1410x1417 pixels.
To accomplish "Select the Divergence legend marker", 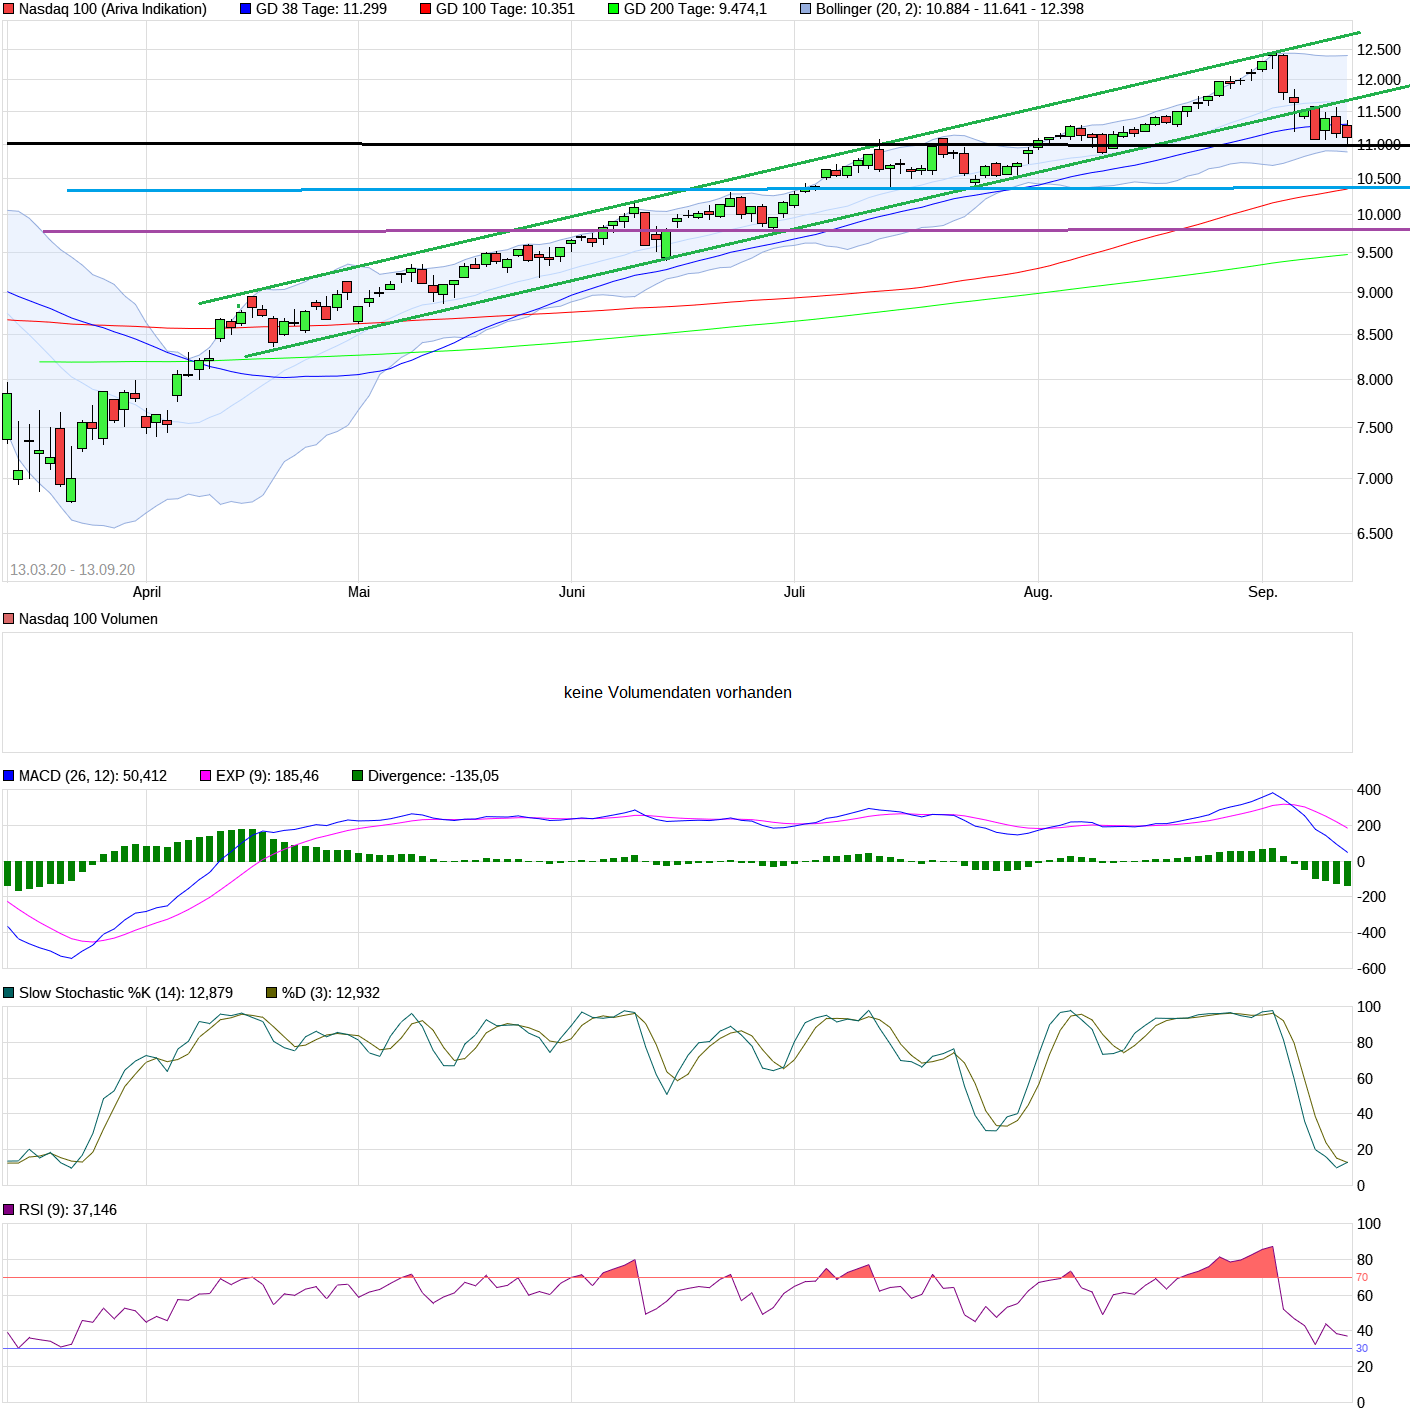I will (356, 775).
